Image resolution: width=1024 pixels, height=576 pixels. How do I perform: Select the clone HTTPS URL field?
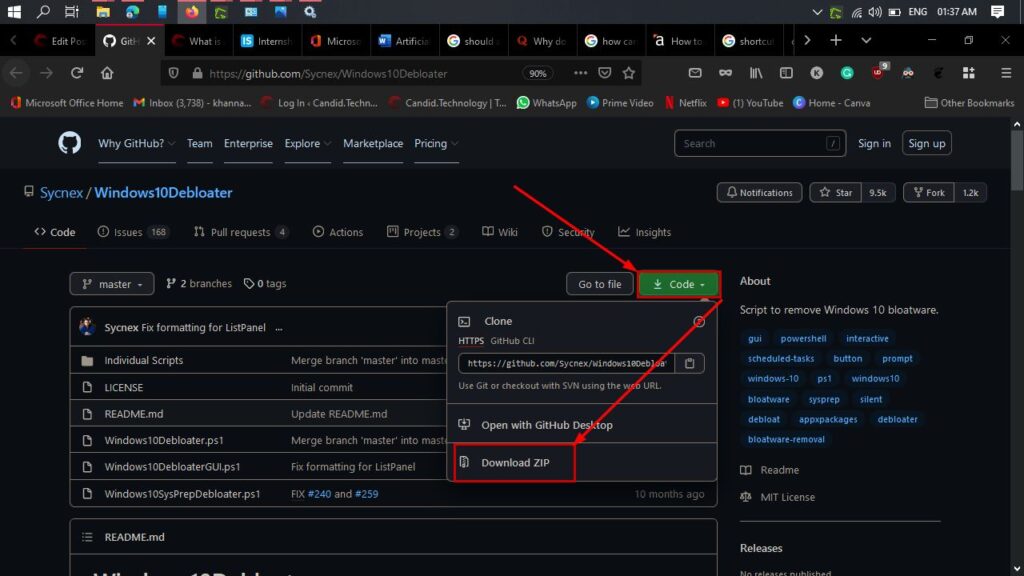pos(566,363)
